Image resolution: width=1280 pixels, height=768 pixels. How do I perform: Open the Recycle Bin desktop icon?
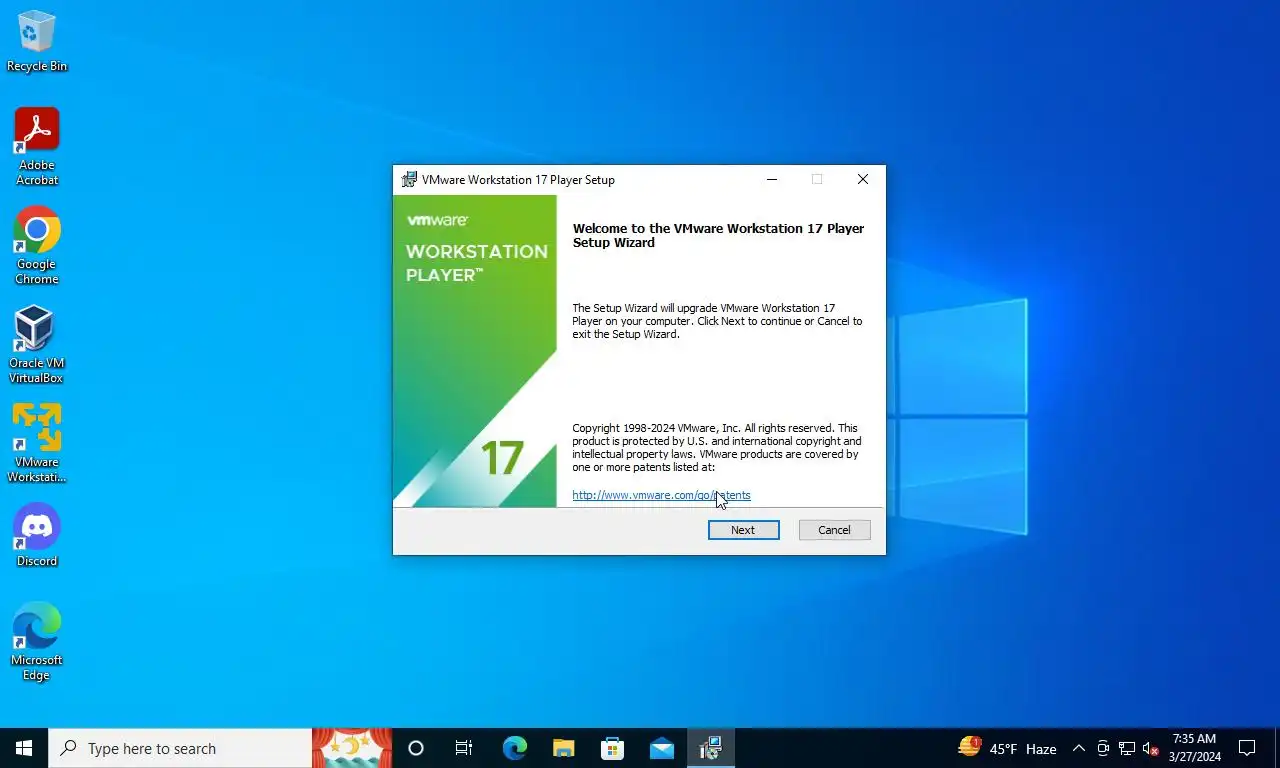click(x=37, y=41)
